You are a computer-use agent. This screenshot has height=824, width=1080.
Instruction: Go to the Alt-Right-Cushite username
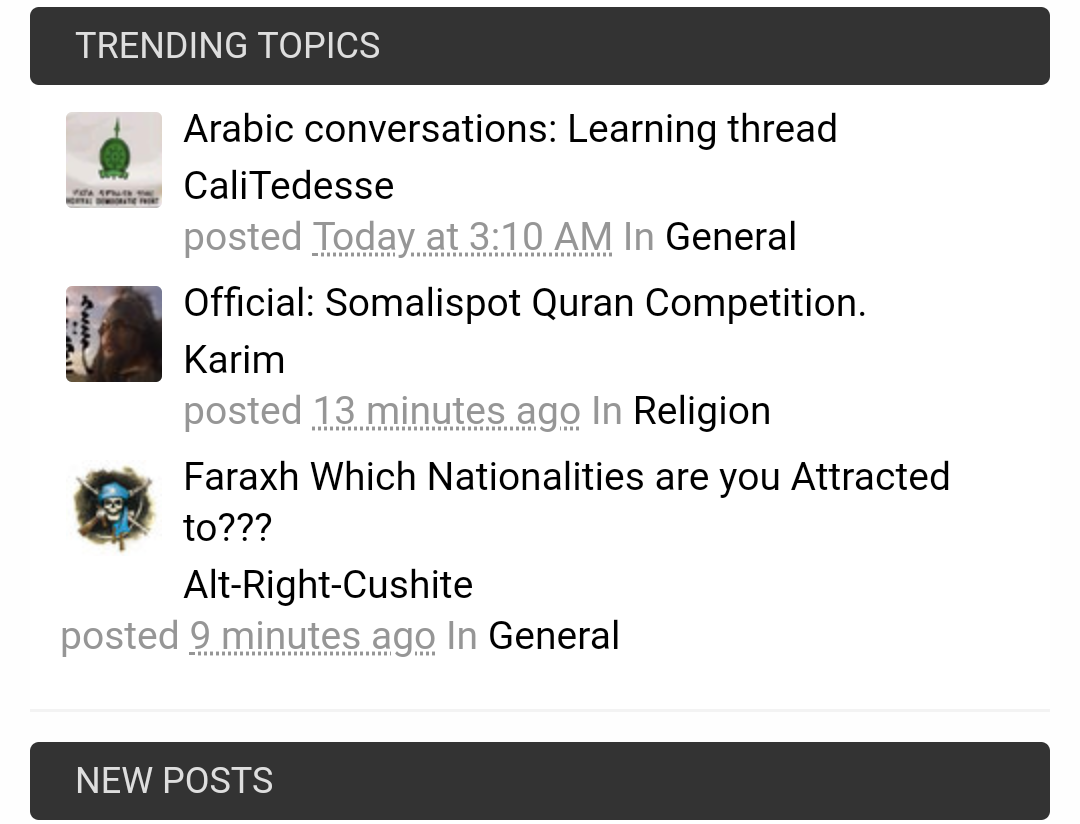tap(328, 585)
